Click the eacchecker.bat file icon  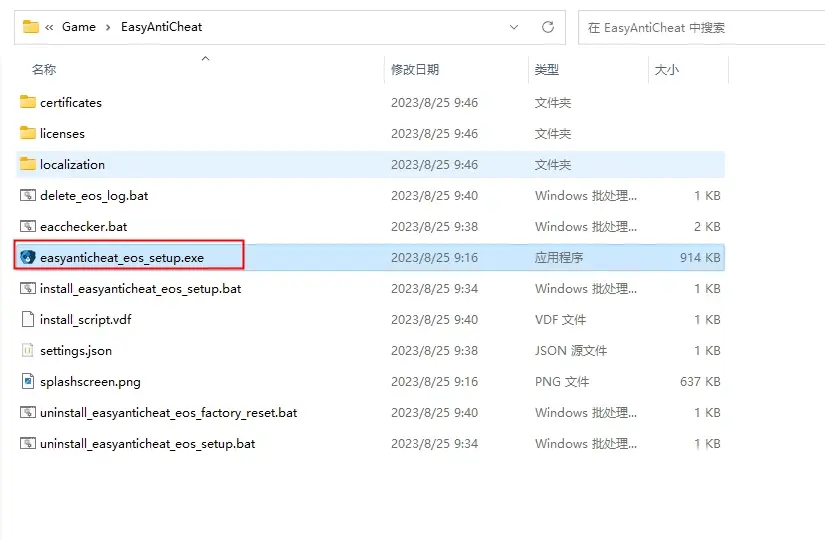point(28,226)
